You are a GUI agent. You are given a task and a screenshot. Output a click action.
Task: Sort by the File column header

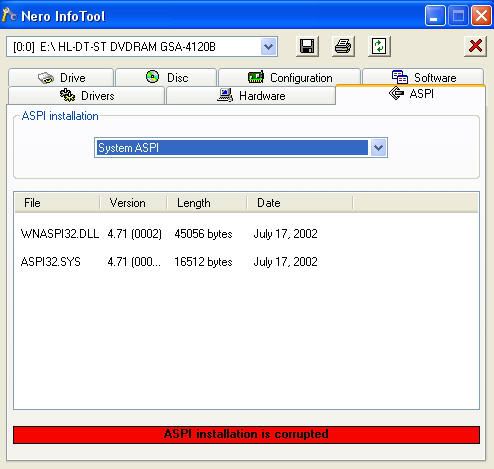(57, 203)
